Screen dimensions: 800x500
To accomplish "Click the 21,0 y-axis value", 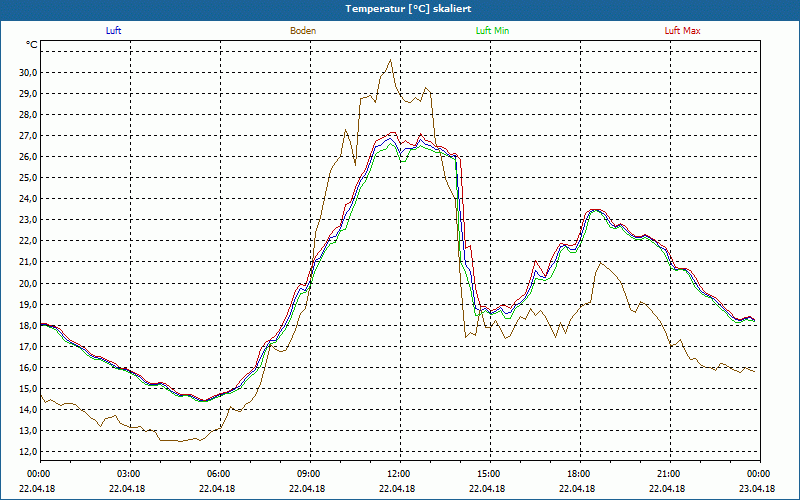I will tap(29, 262).
